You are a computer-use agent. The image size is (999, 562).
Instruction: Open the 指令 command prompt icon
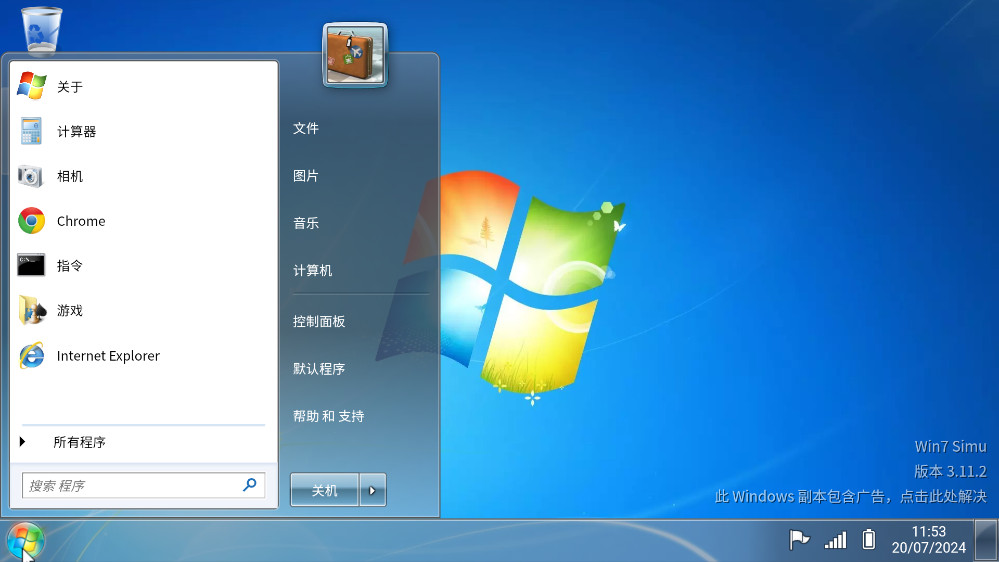pyautogui.click(x=32, y=266)
